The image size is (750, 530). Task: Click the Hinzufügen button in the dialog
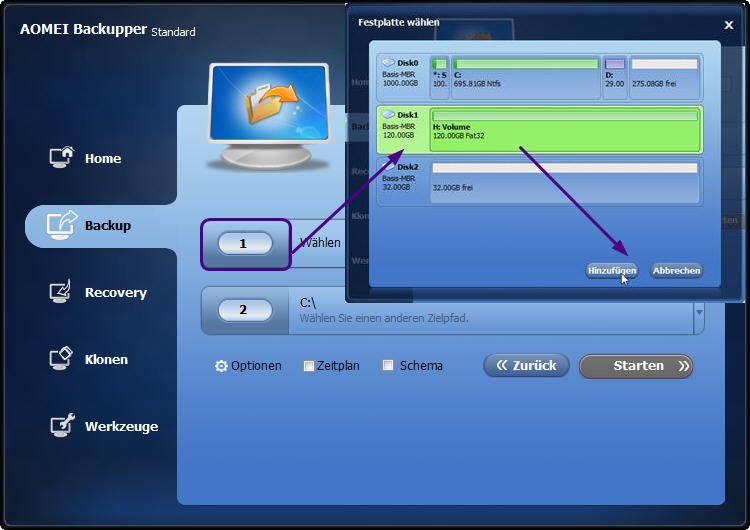(x=612, y=271)
